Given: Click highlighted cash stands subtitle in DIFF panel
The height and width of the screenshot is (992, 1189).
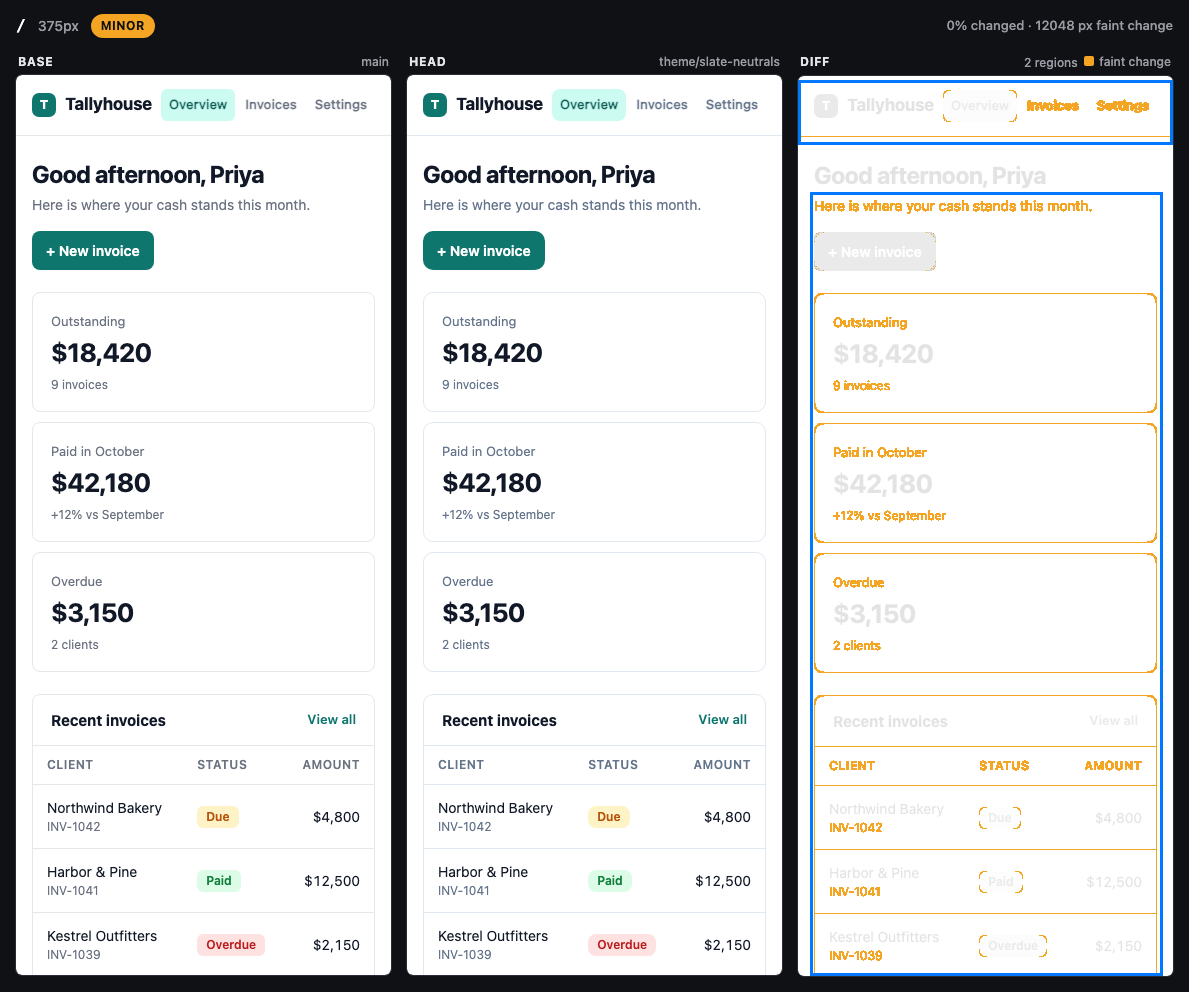Looking at the screenshot, I should 952,206.
